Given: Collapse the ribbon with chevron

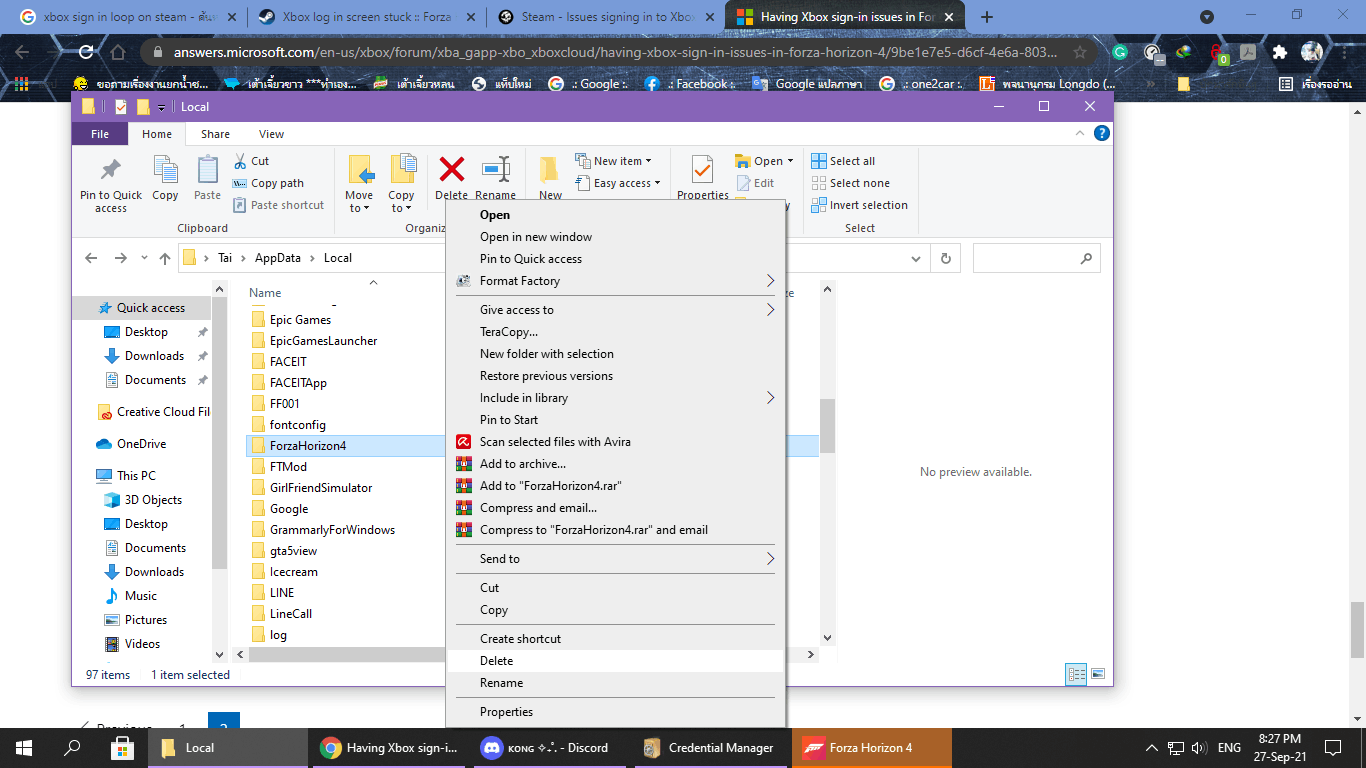Looking at the screenshot, I should point(1080,133).
